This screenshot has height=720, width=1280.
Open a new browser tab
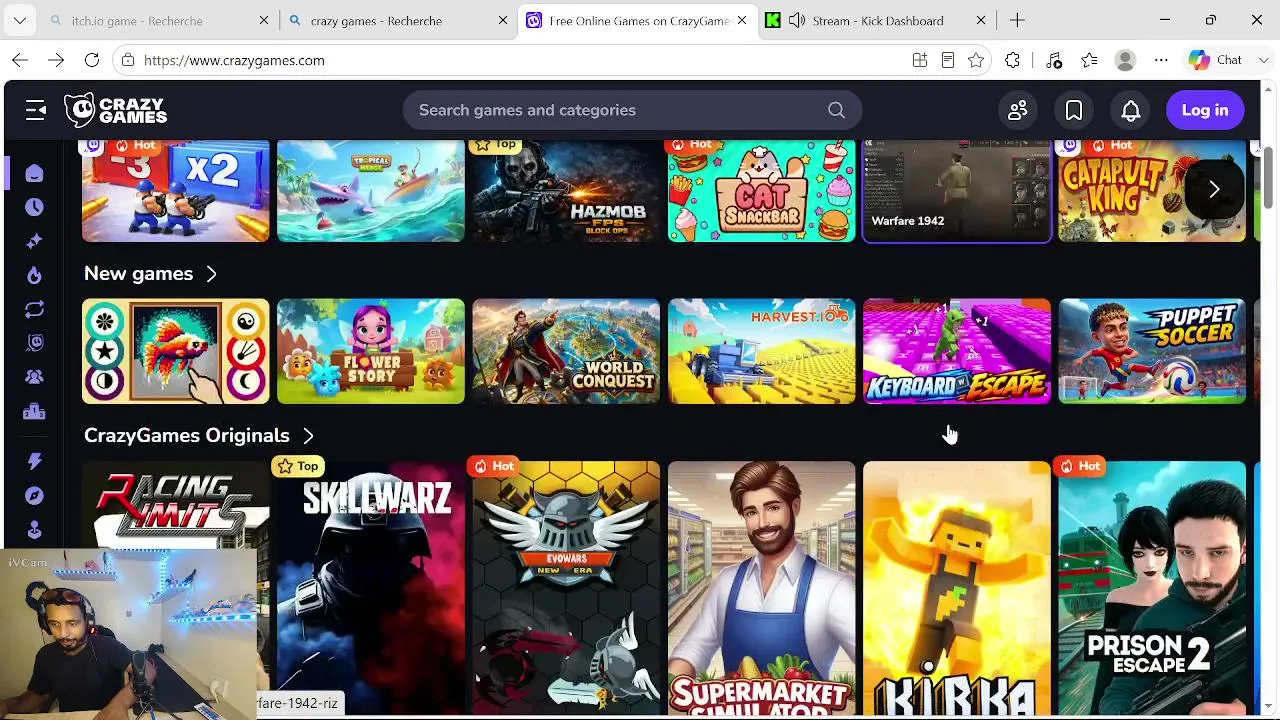pyautogui.click(x=1017, y=20)
